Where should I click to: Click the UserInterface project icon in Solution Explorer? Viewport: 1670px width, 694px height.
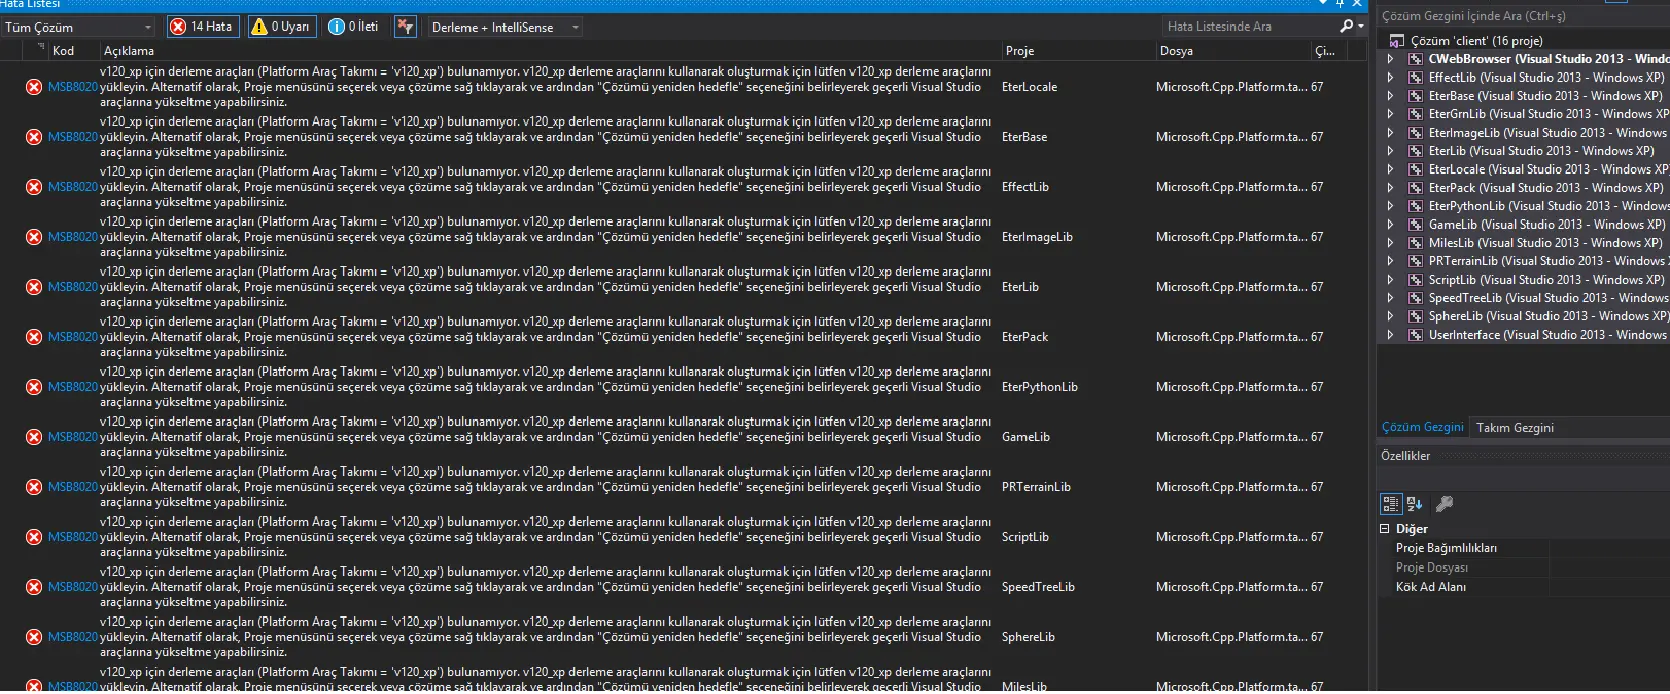pos(1415,335)
